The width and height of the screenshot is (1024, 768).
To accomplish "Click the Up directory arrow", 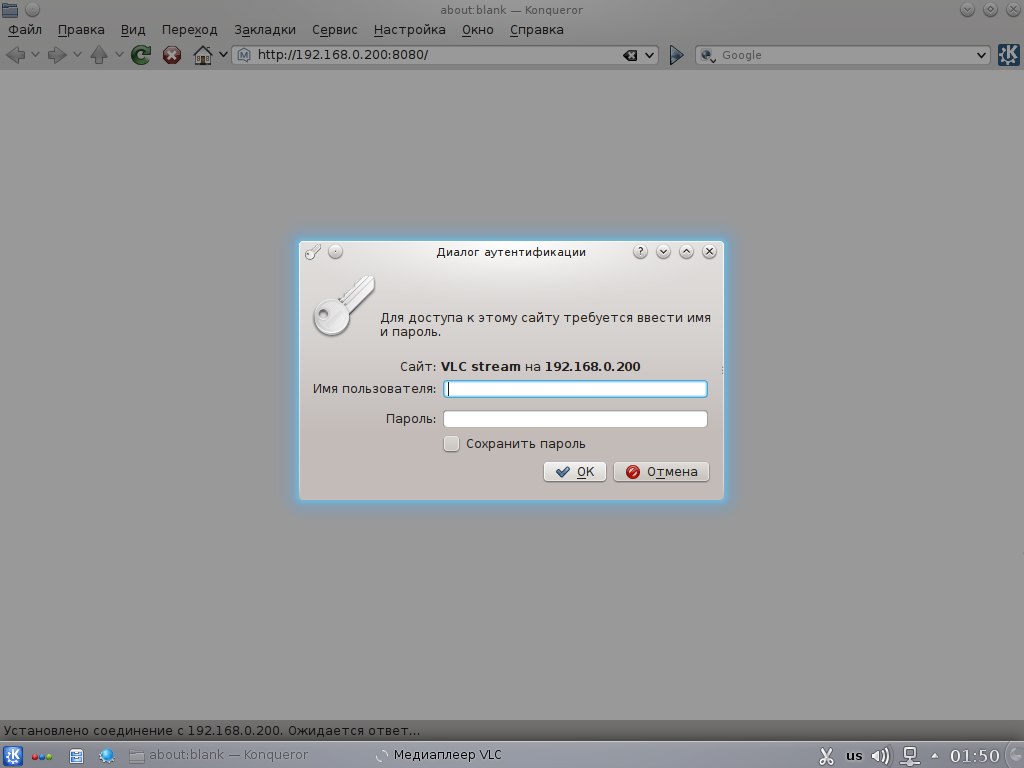I will pyautogui.click(x=99, y=55).
